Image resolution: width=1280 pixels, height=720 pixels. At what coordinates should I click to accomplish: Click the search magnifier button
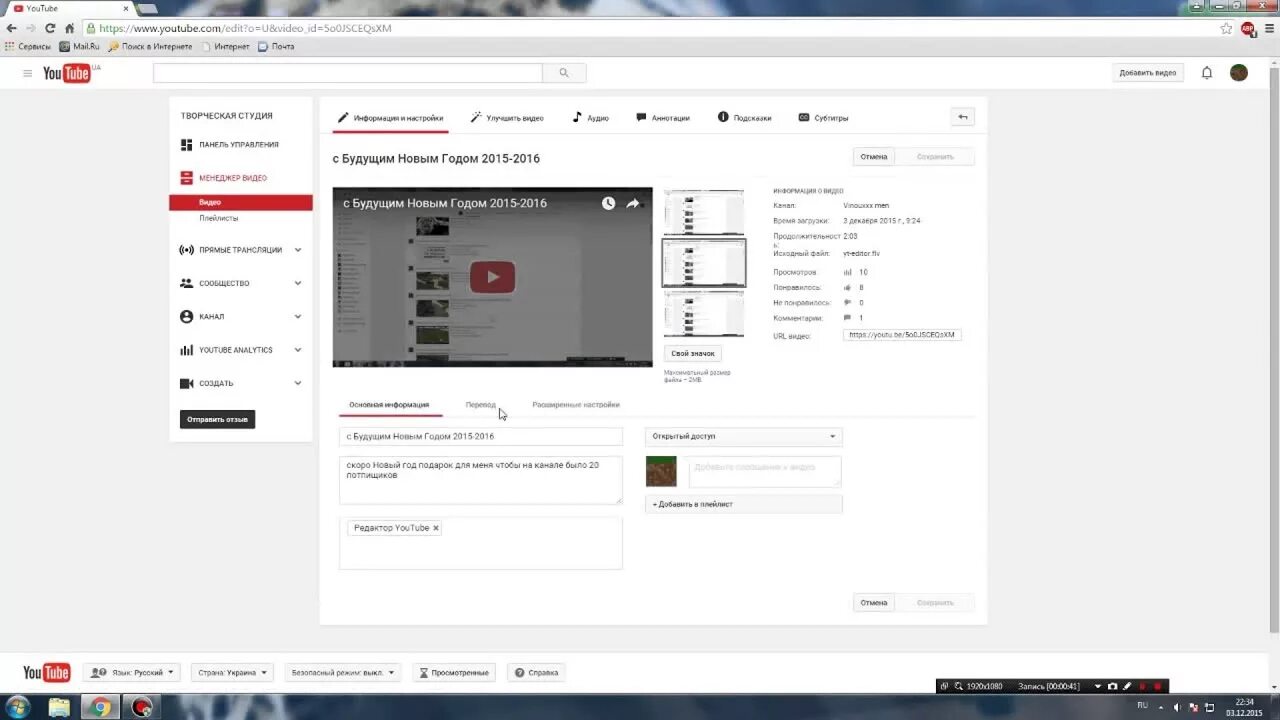pos(564,73)
